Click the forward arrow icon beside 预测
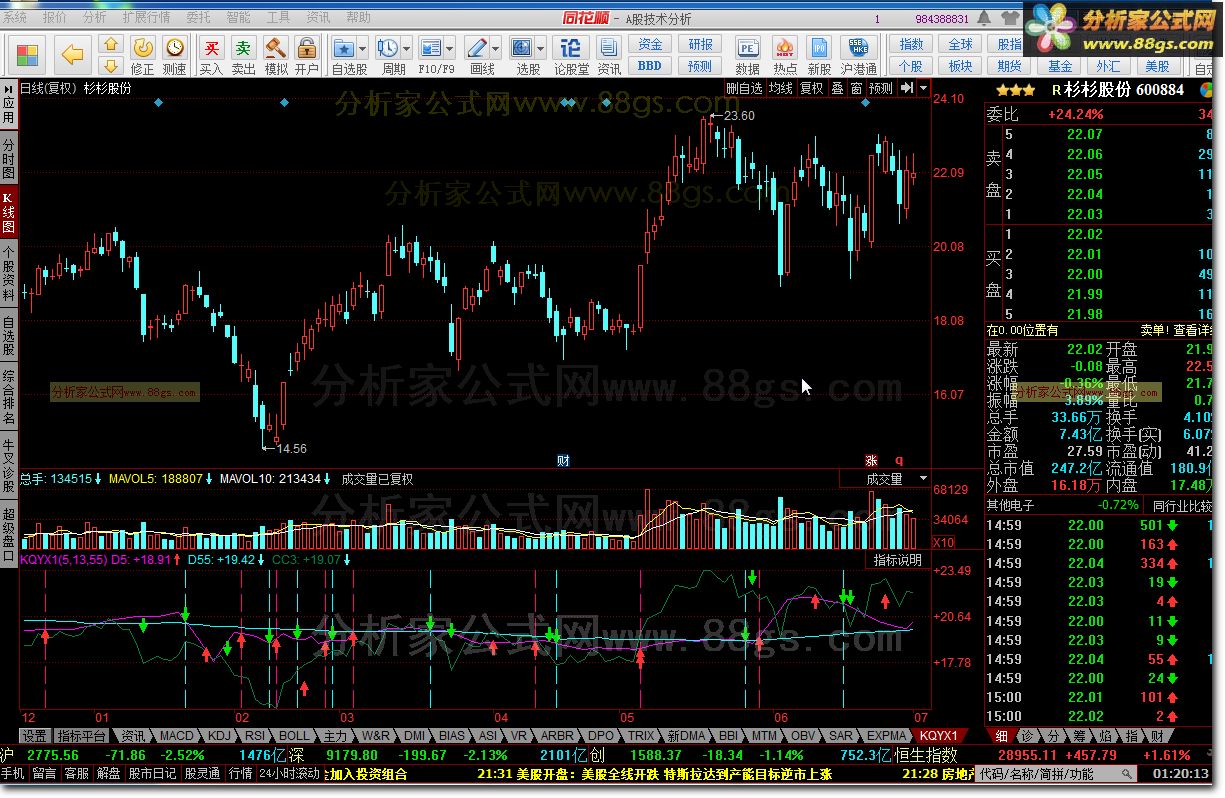 [905, 88]
